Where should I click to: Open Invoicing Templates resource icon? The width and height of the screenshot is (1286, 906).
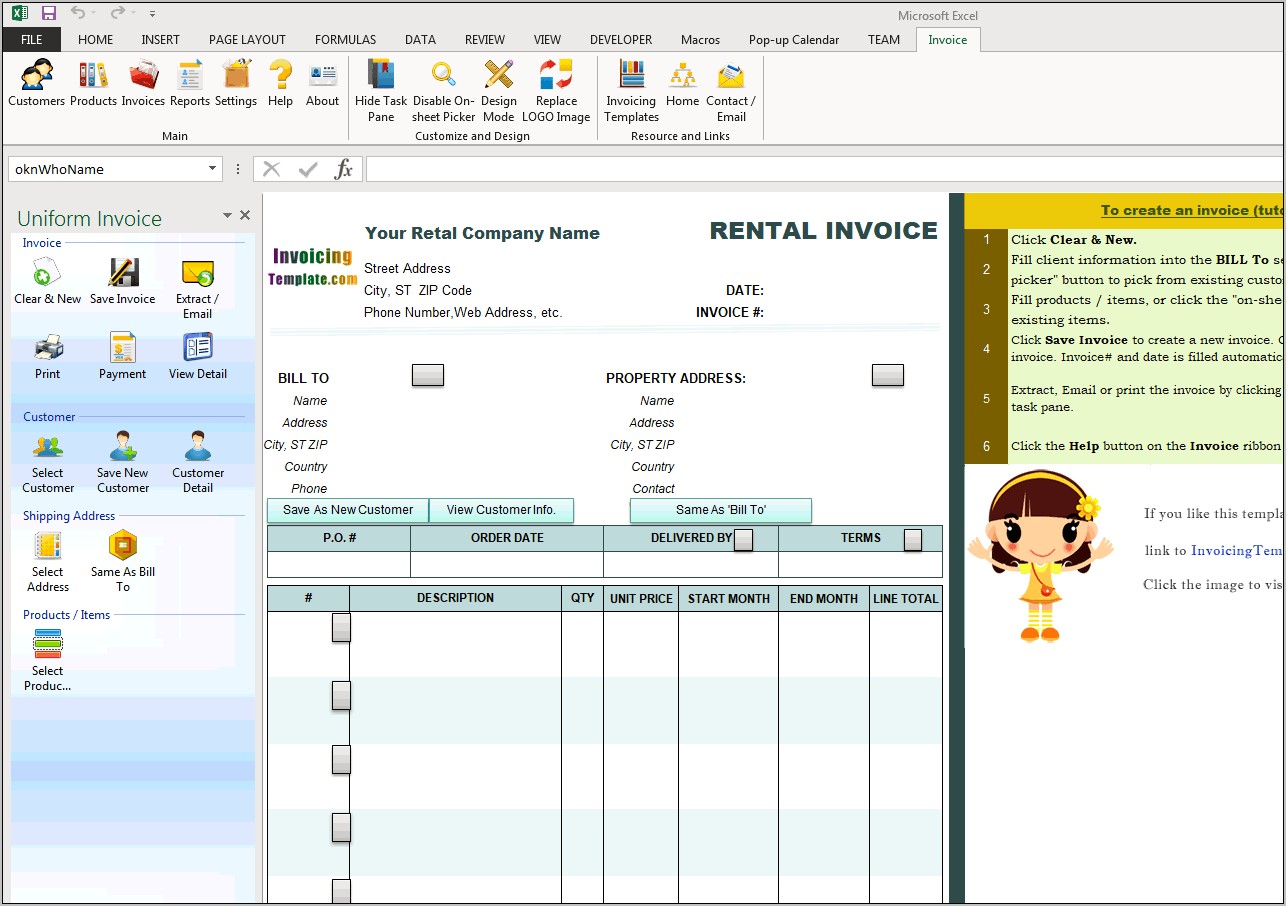[x=631, y=91]
